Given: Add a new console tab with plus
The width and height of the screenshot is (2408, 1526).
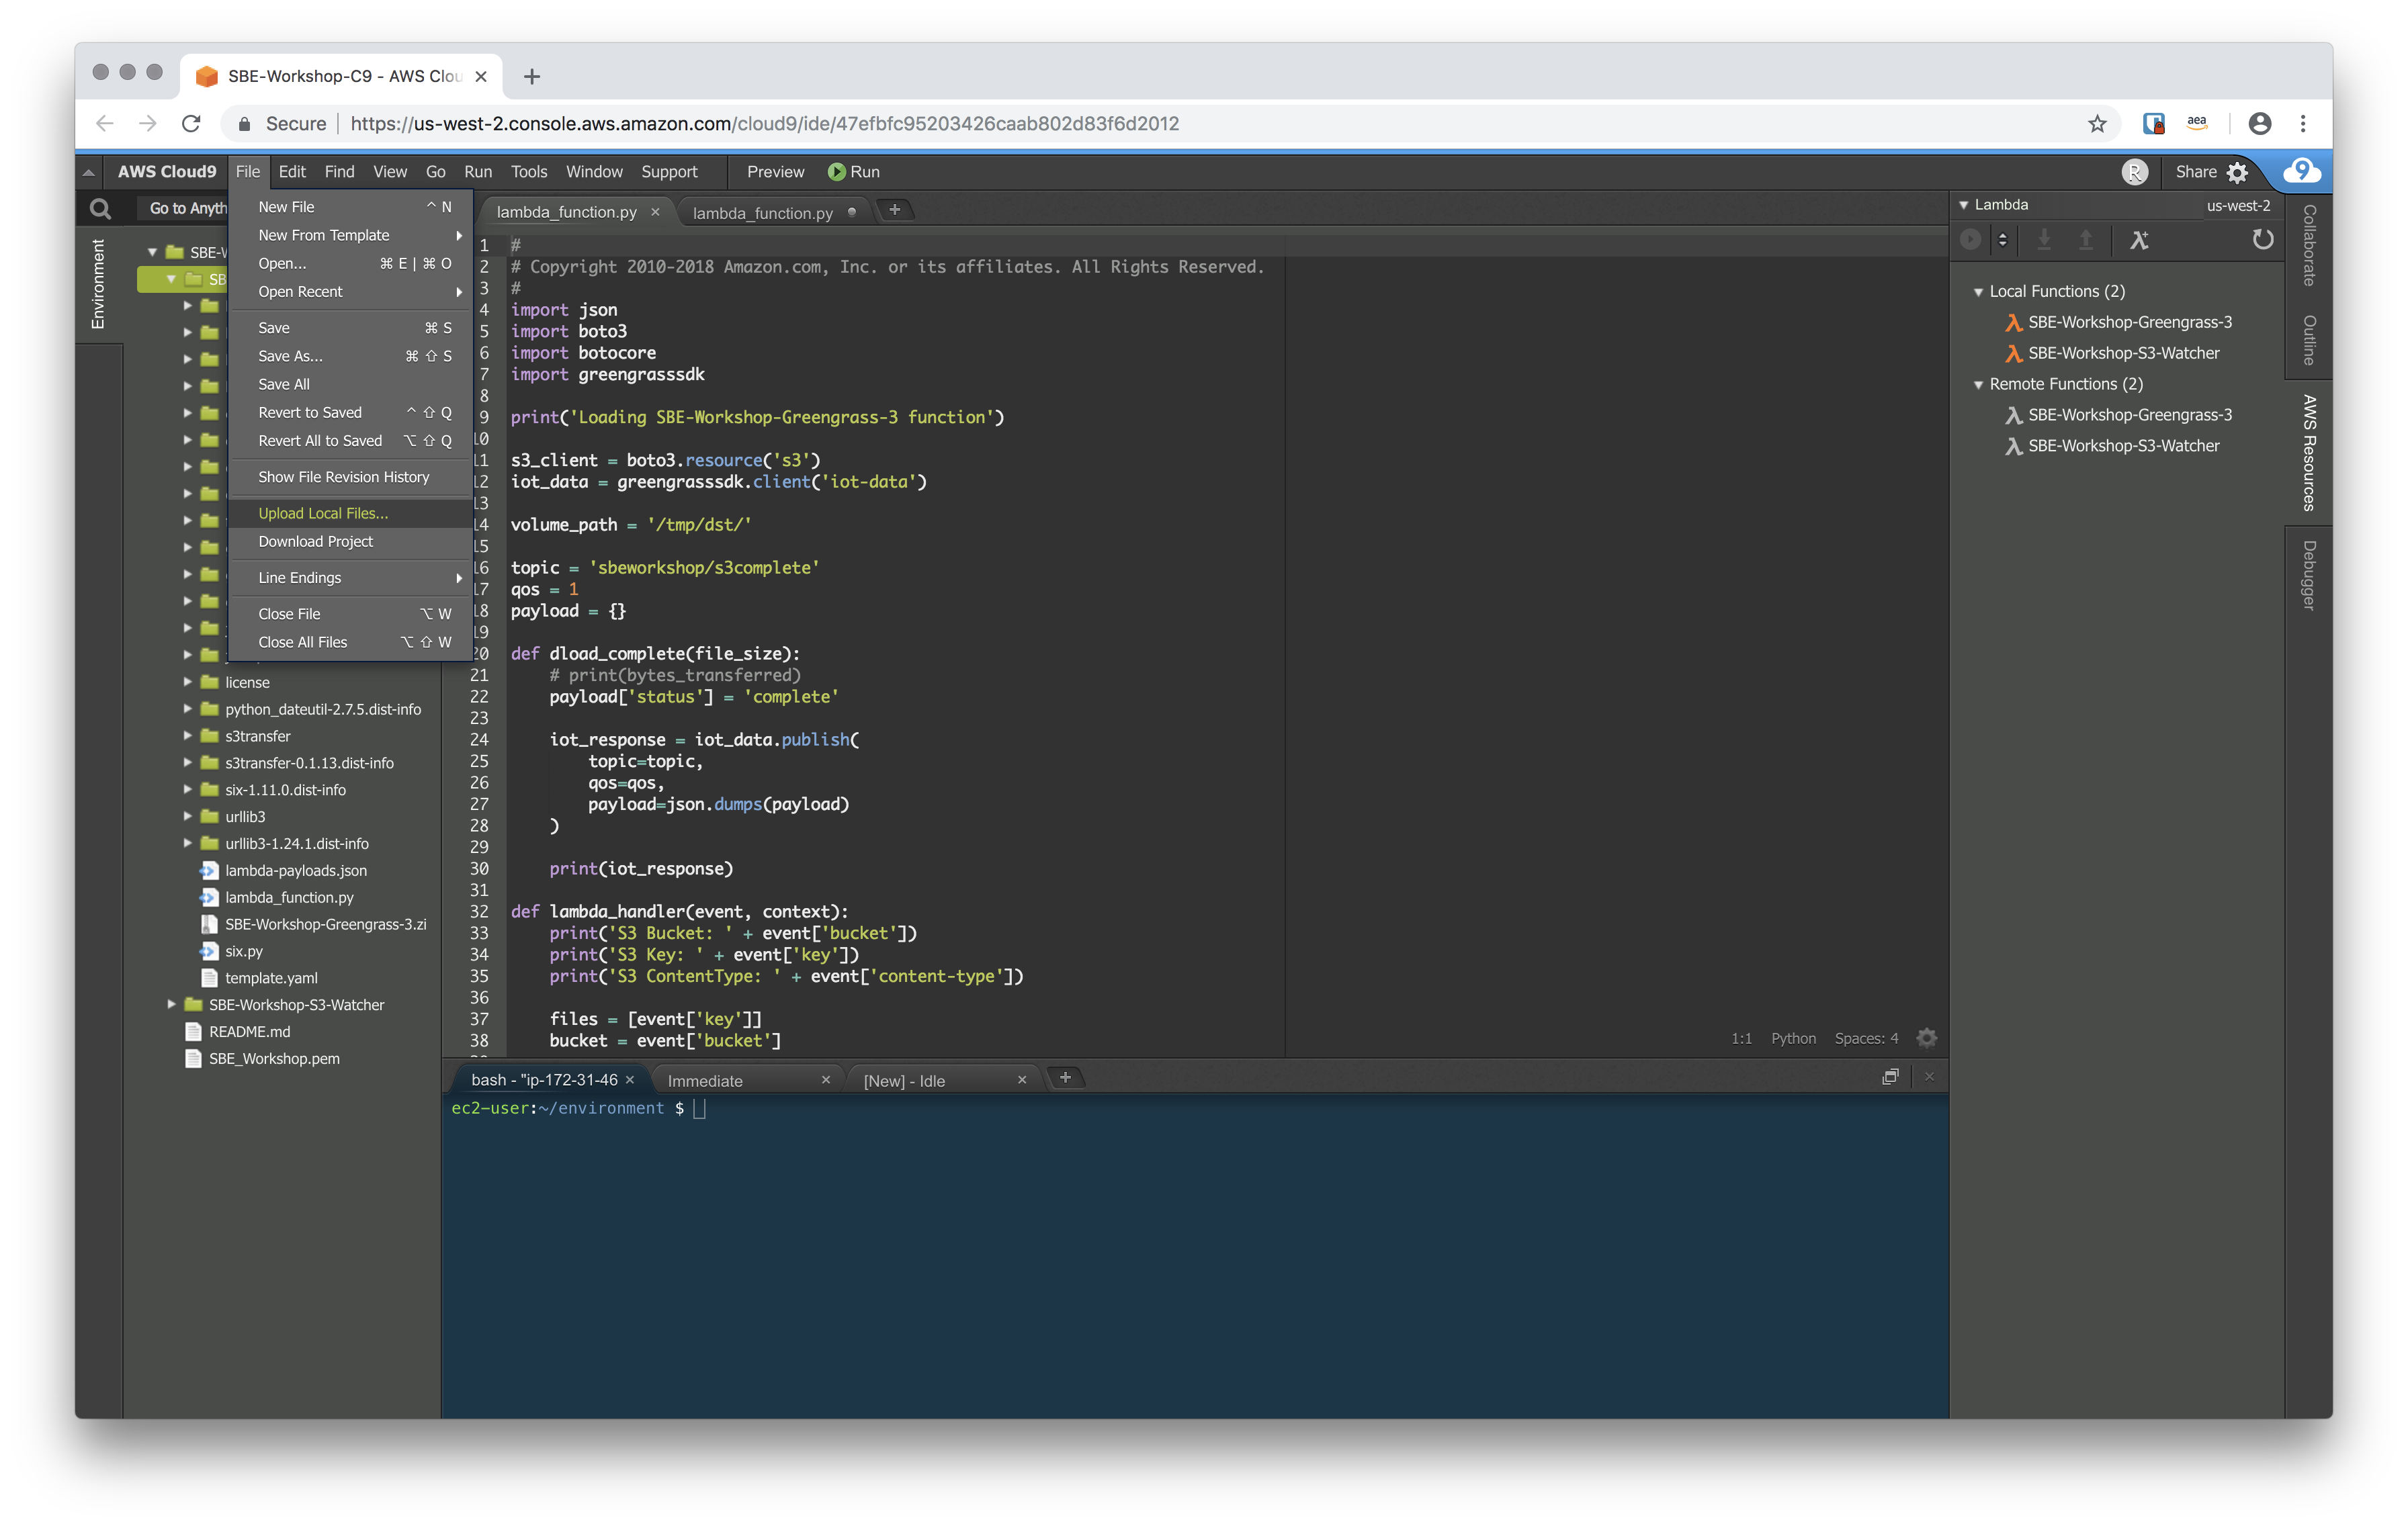Looking at the screenshot, I should pos(1065,1078).
